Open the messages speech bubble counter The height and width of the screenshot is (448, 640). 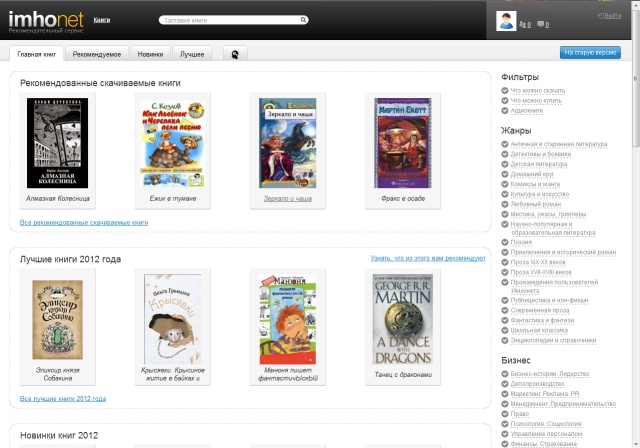tap(543, 24)
